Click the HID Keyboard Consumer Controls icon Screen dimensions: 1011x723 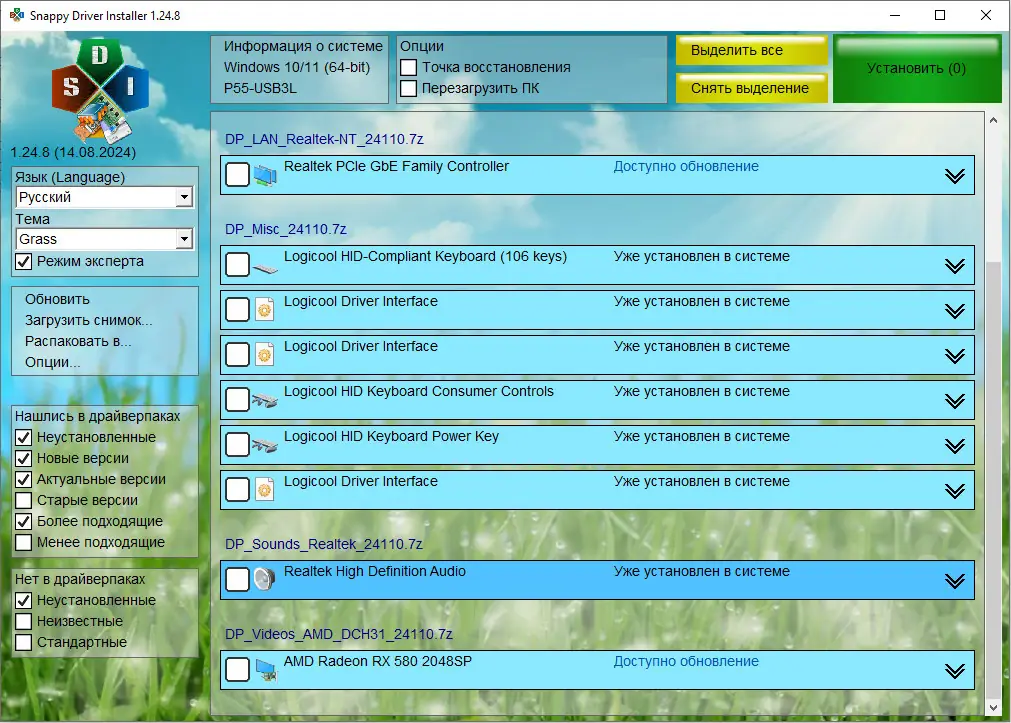(x=265, y=399)
